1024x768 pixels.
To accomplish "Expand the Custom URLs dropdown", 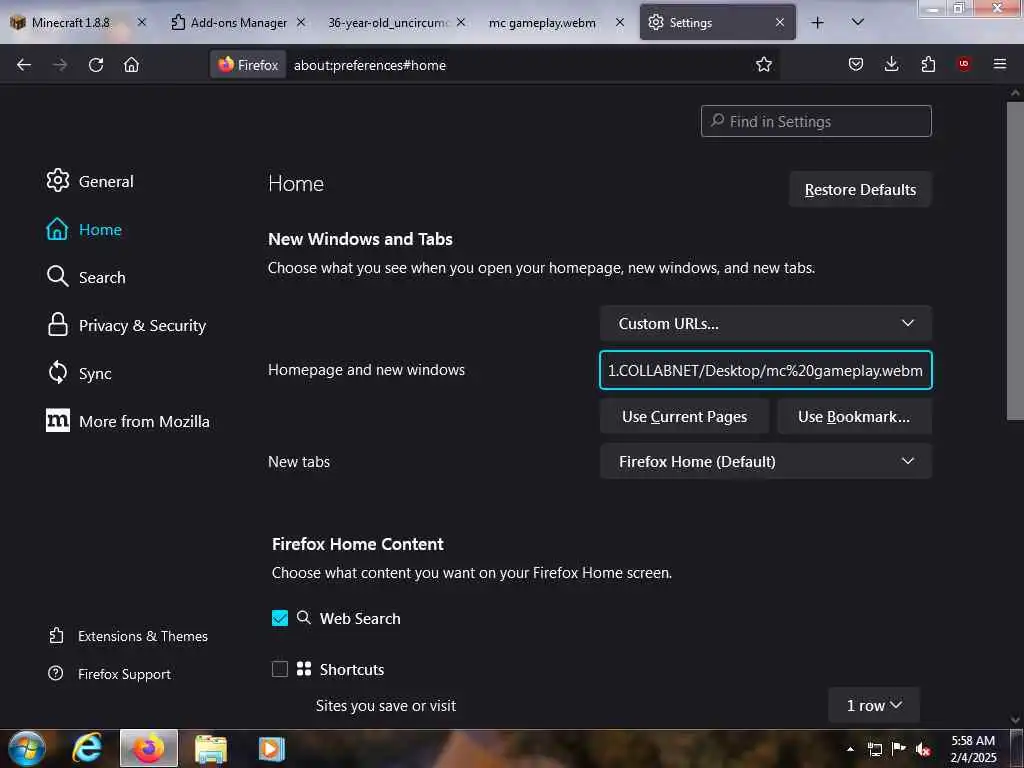I will click(x=765, y=323).
